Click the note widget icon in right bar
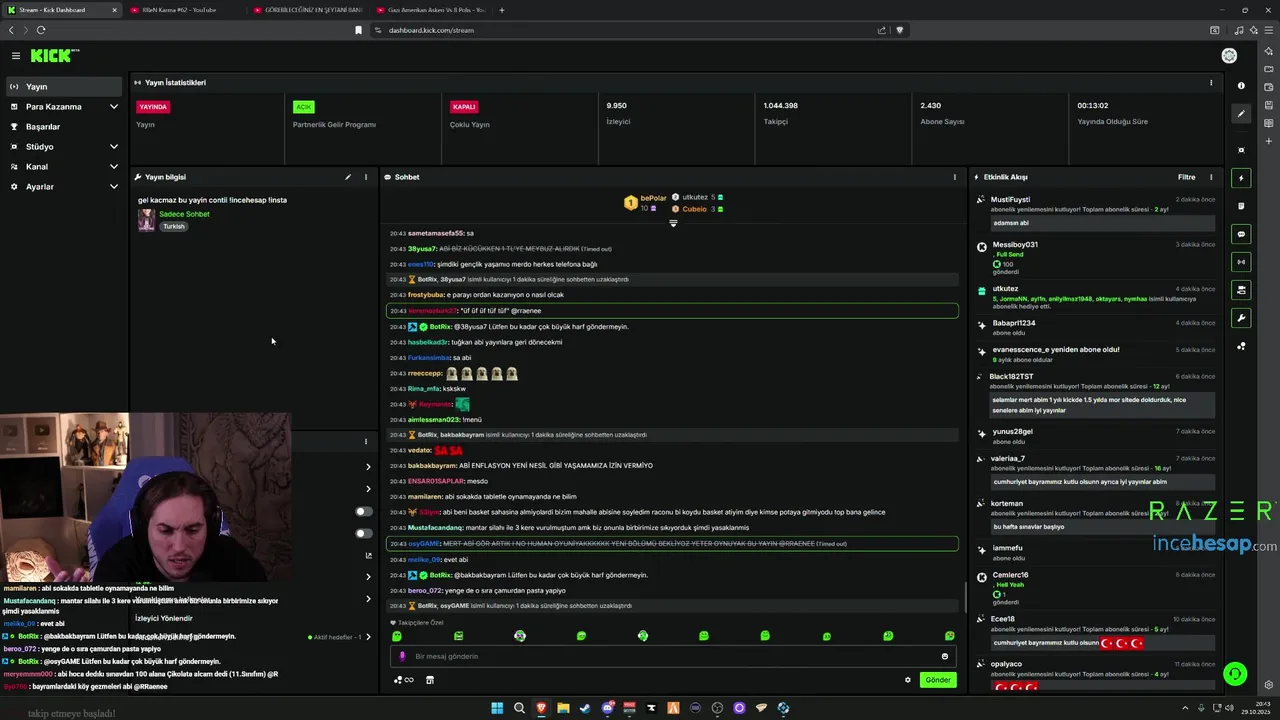 1241,206
